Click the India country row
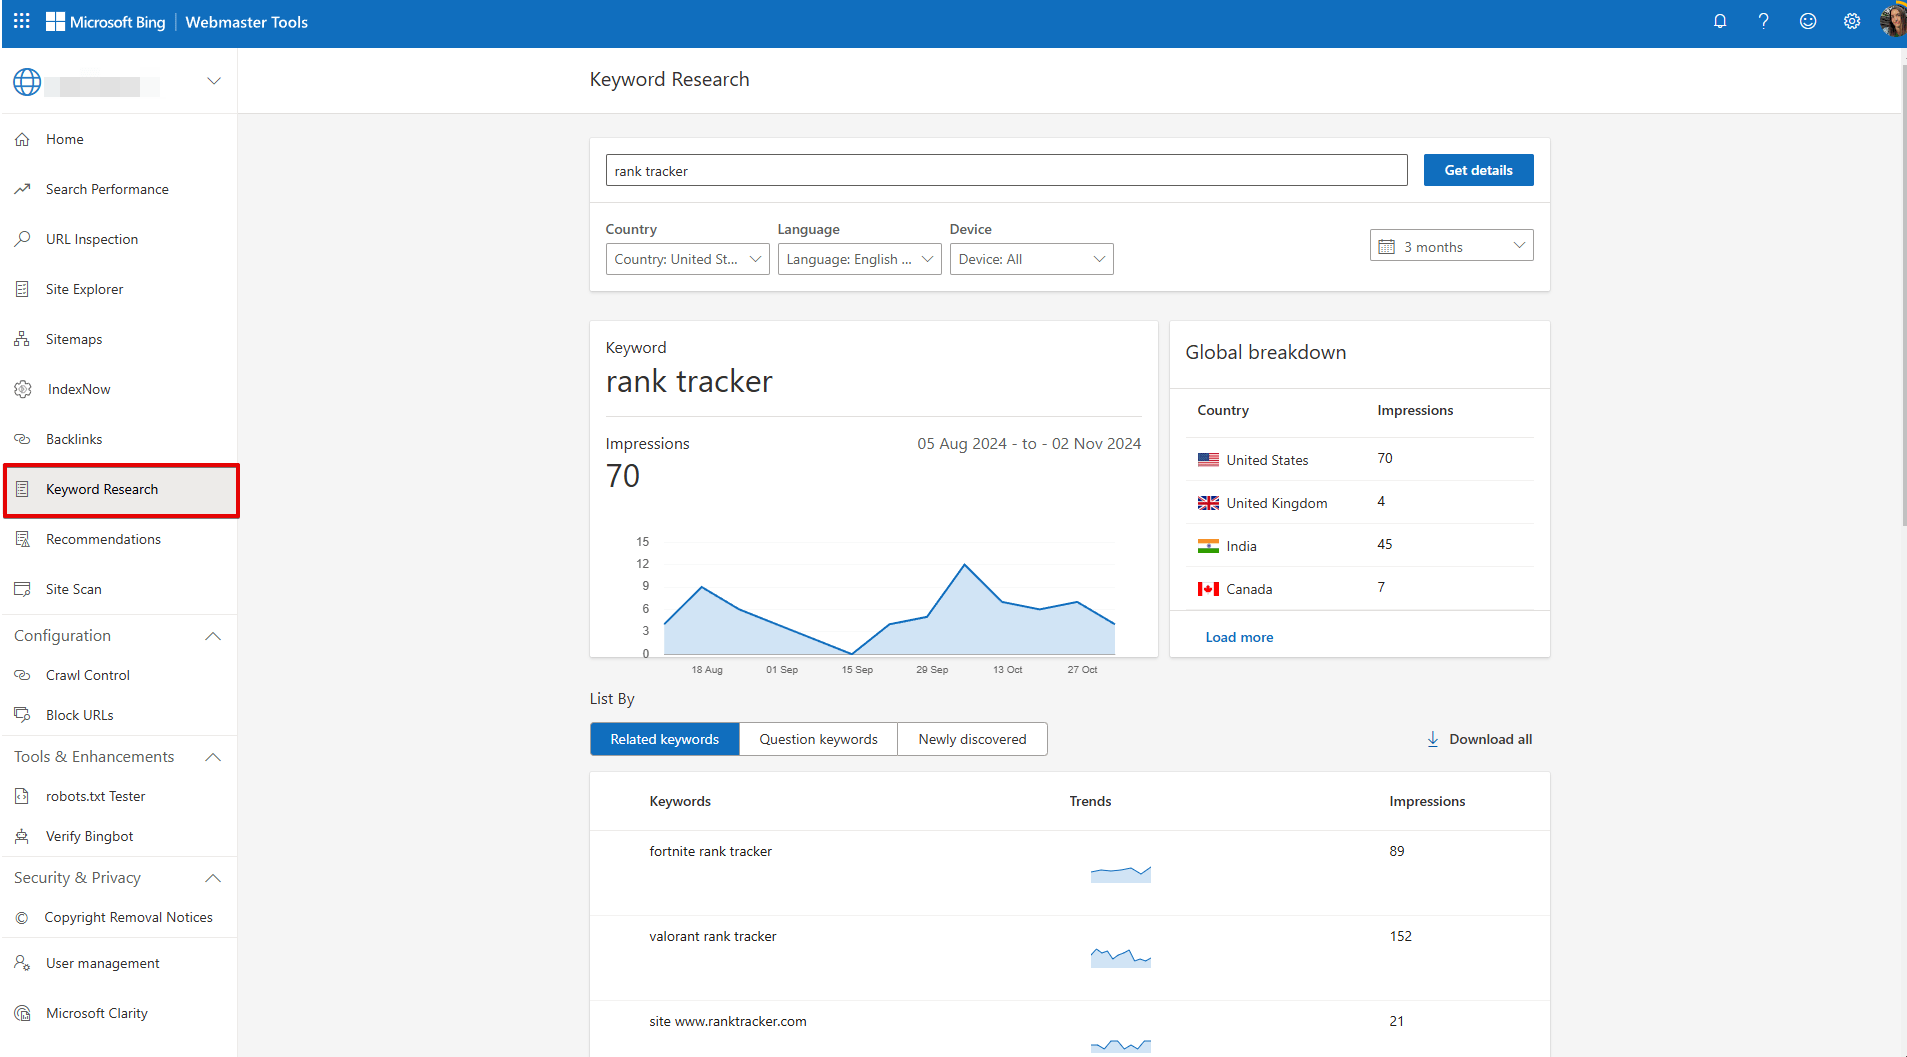This screenshot has width=1907, height=1057. click(x=1359, y=545)
